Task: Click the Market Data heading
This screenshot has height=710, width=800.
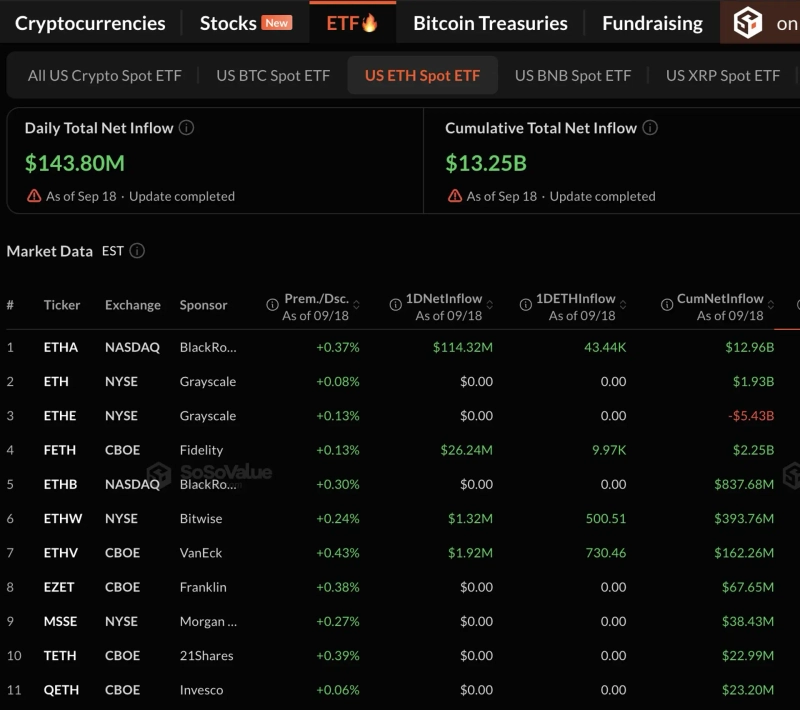Action: [x=49, y=251]
